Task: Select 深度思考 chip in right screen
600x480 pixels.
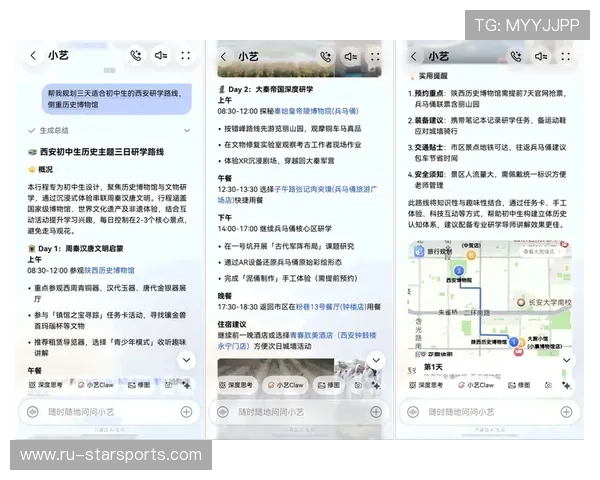Action: (427, 385)
